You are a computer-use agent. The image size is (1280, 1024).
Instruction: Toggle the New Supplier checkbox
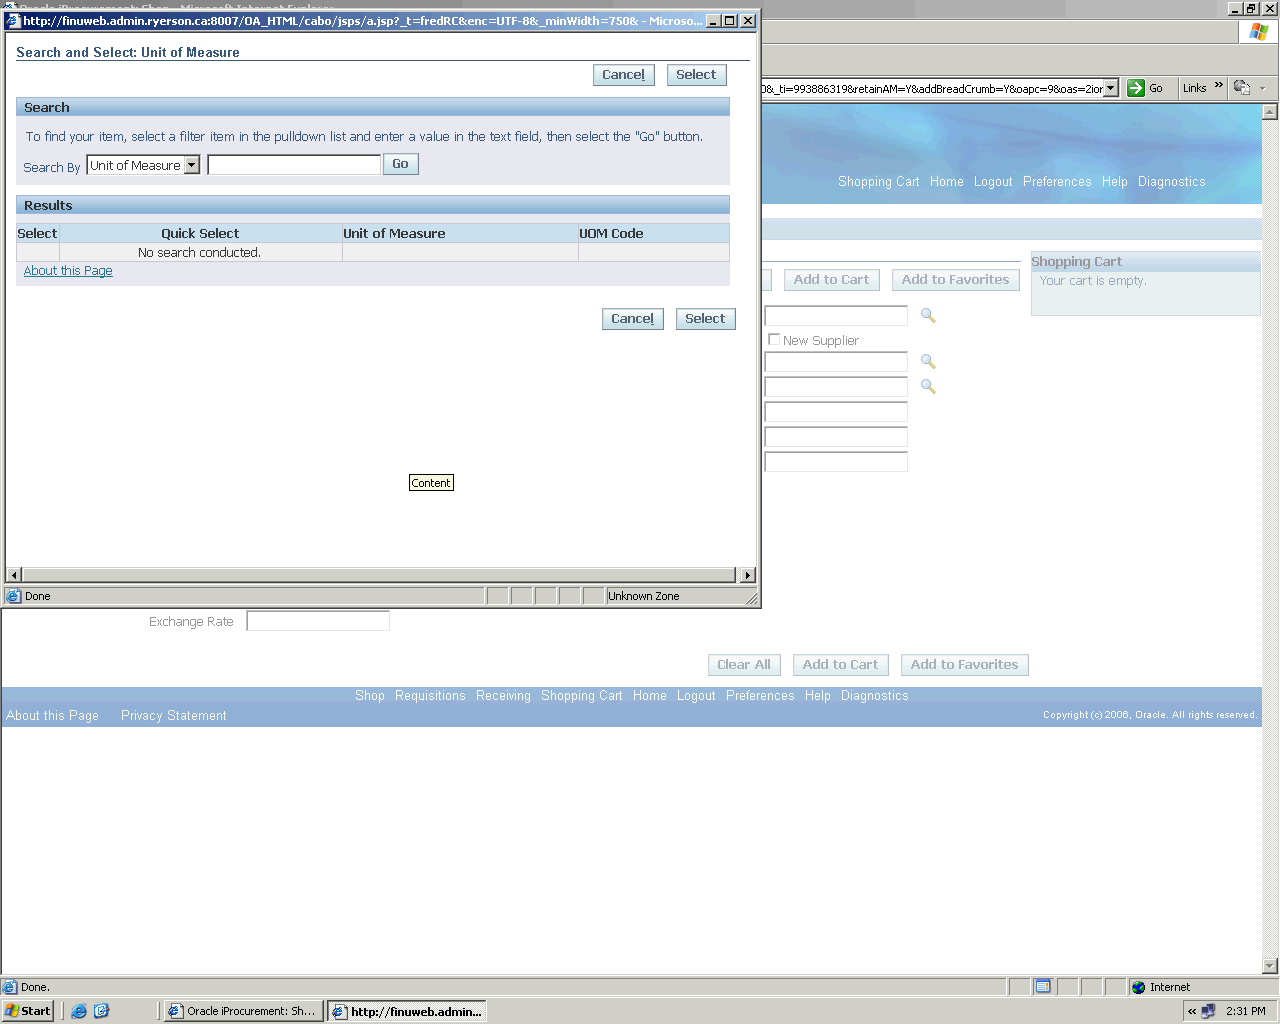[774, 340]
